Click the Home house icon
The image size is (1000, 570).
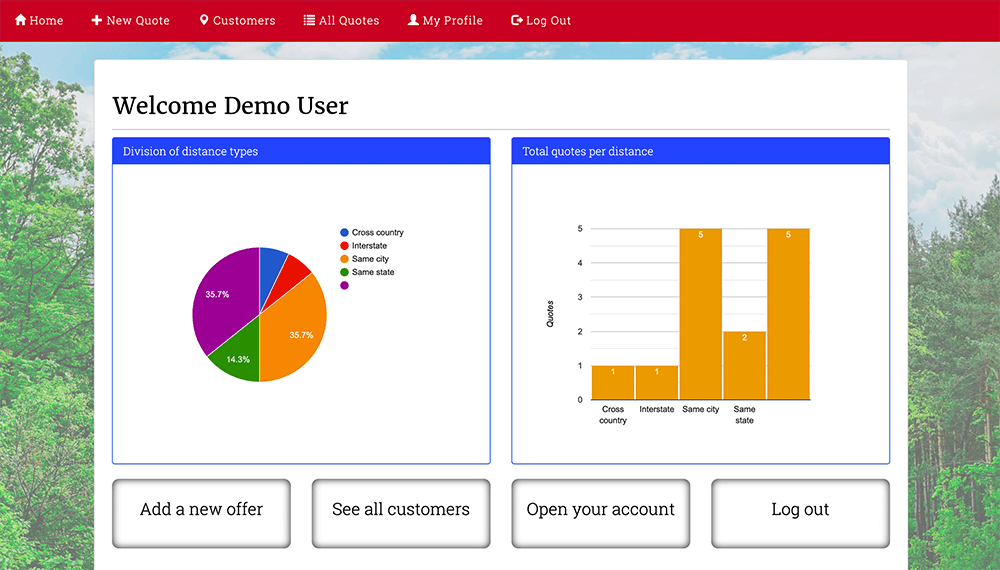21,20
